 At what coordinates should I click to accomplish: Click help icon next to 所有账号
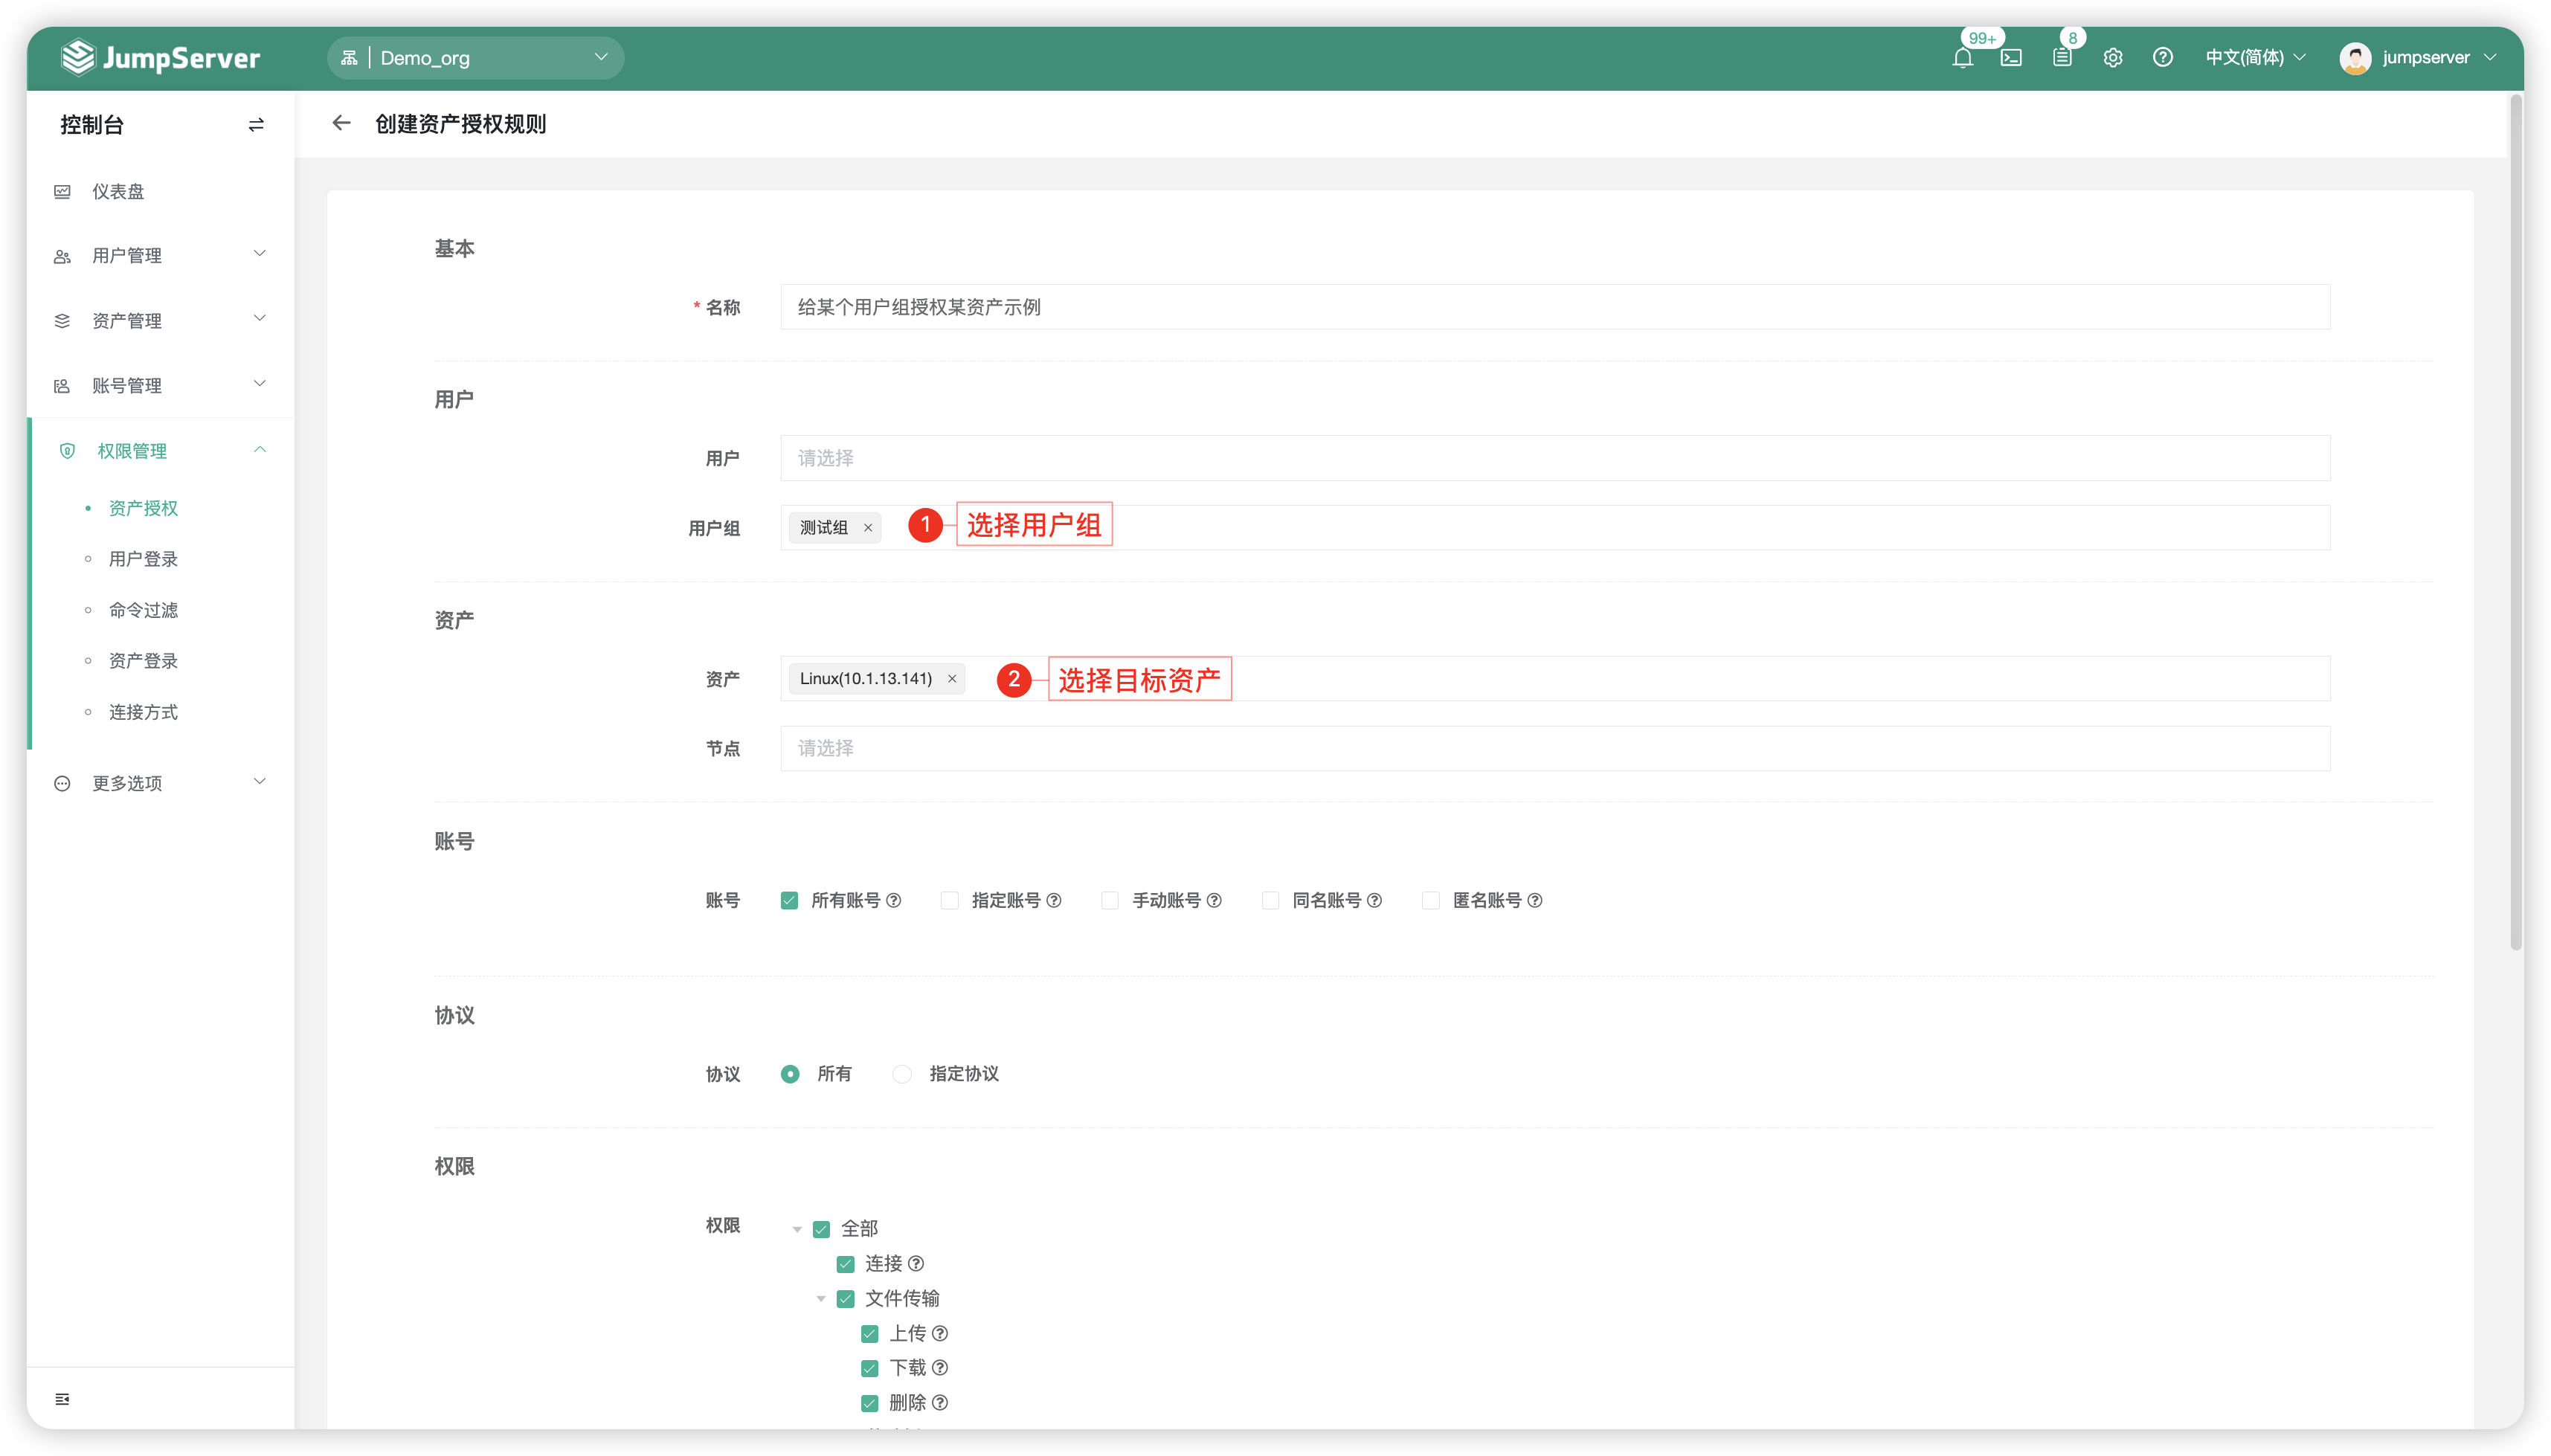point(894,900)
